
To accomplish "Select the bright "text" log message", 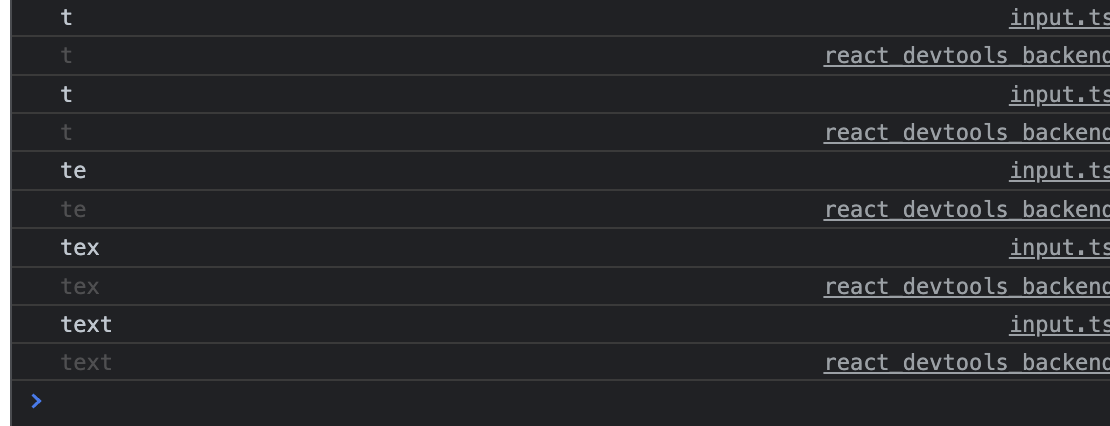I will pos(86,325).
